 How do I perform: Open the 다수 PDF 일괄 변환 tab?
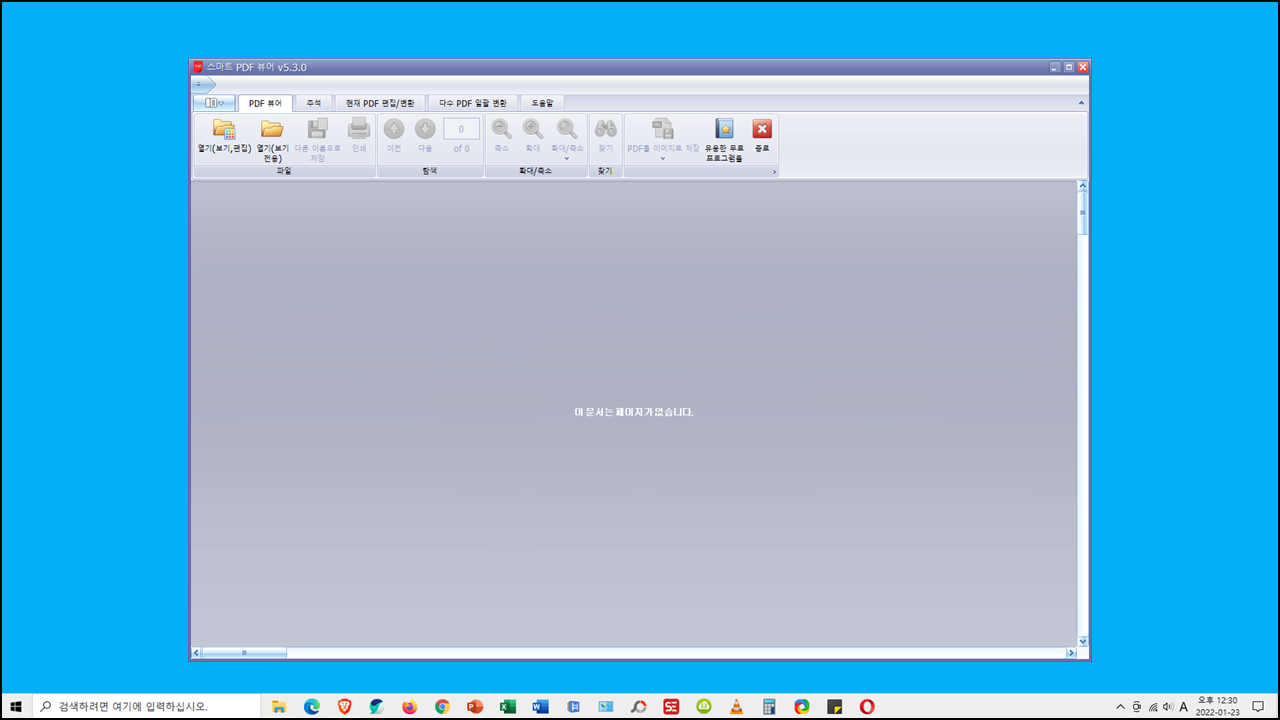pyautogui.click(x=474, y=103)
